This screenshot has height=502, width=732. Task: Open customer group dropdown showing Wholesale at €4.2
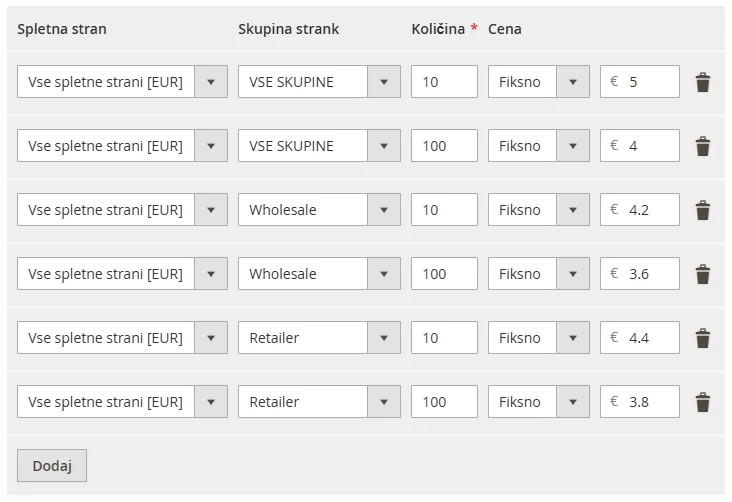319,210
